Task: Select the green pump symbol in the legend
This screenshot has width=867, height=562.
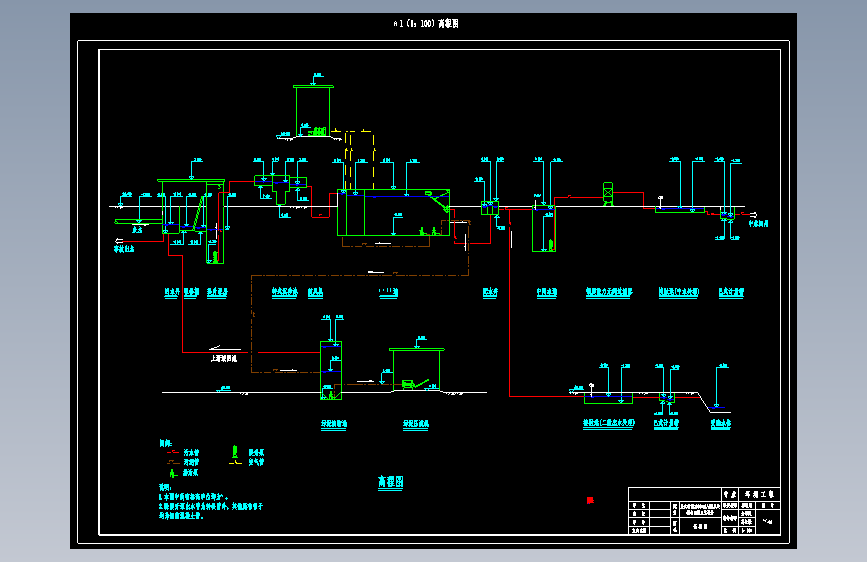Action: (173, 473)
